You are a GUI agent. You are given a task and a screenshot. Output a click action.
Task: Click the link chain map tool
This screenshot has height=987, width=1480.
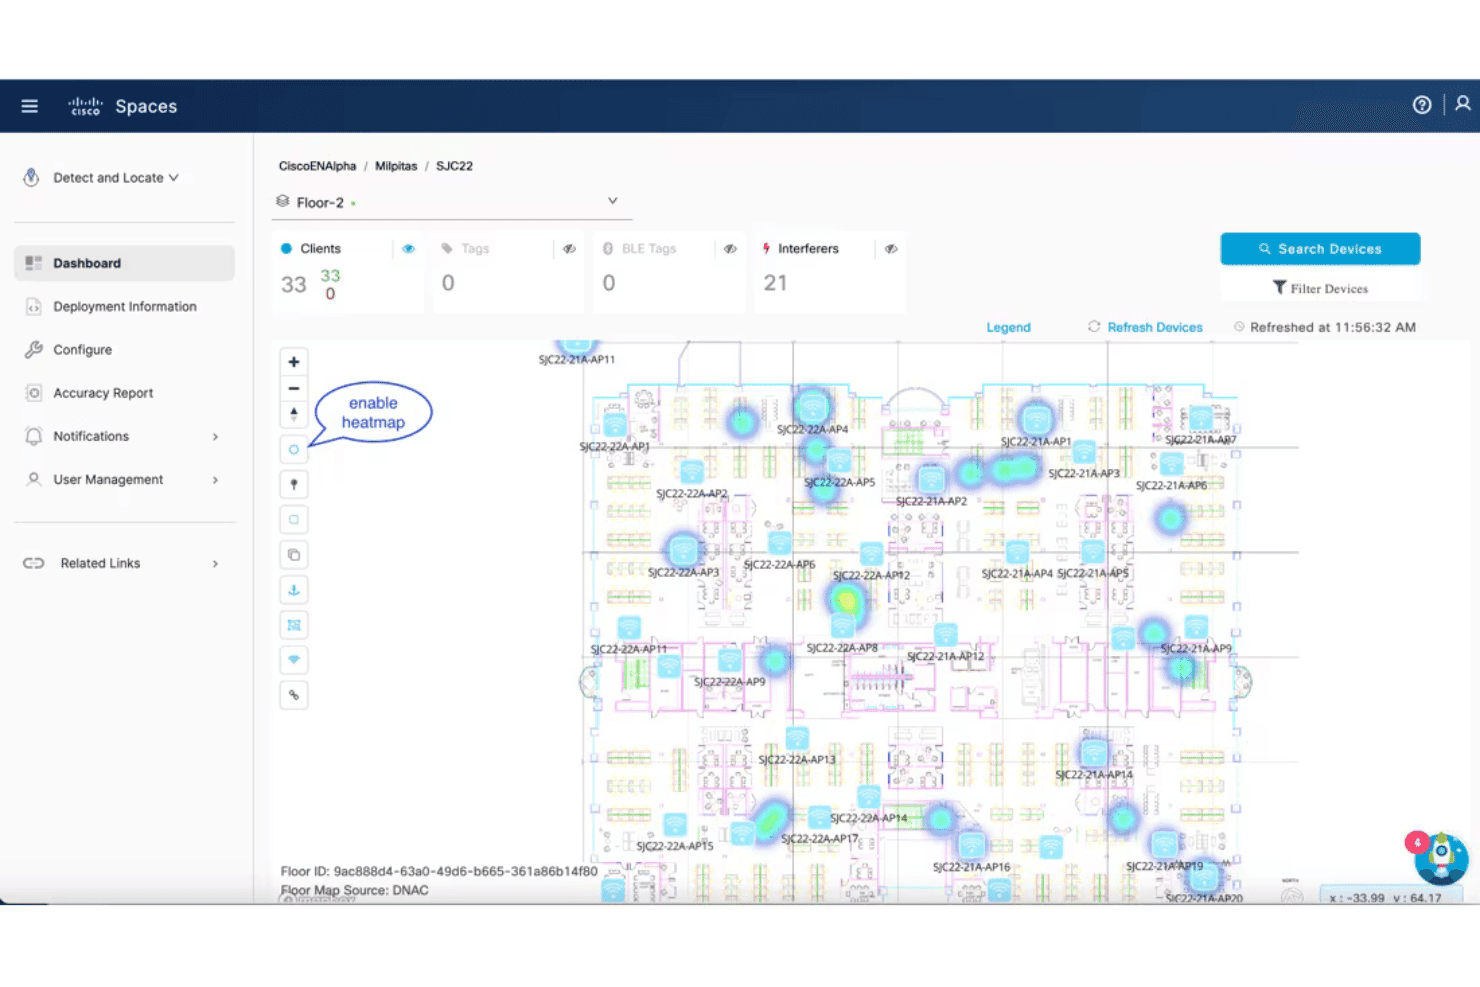tap(294, 695)
